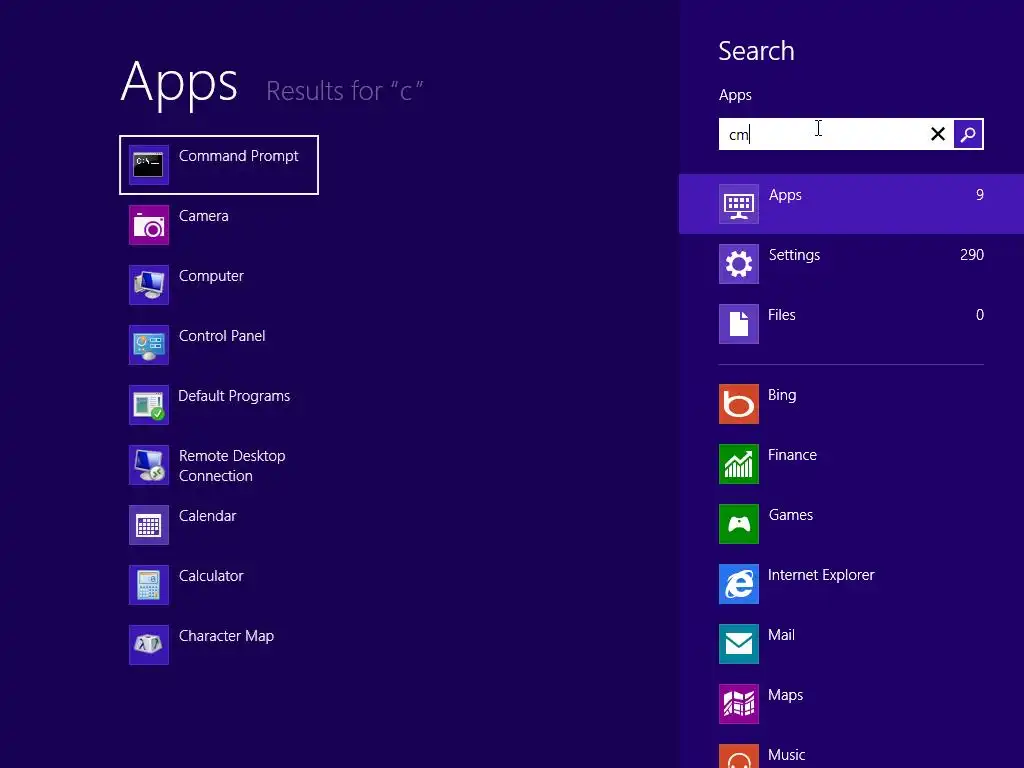Choose Mail label in search list

click(781, 635)
